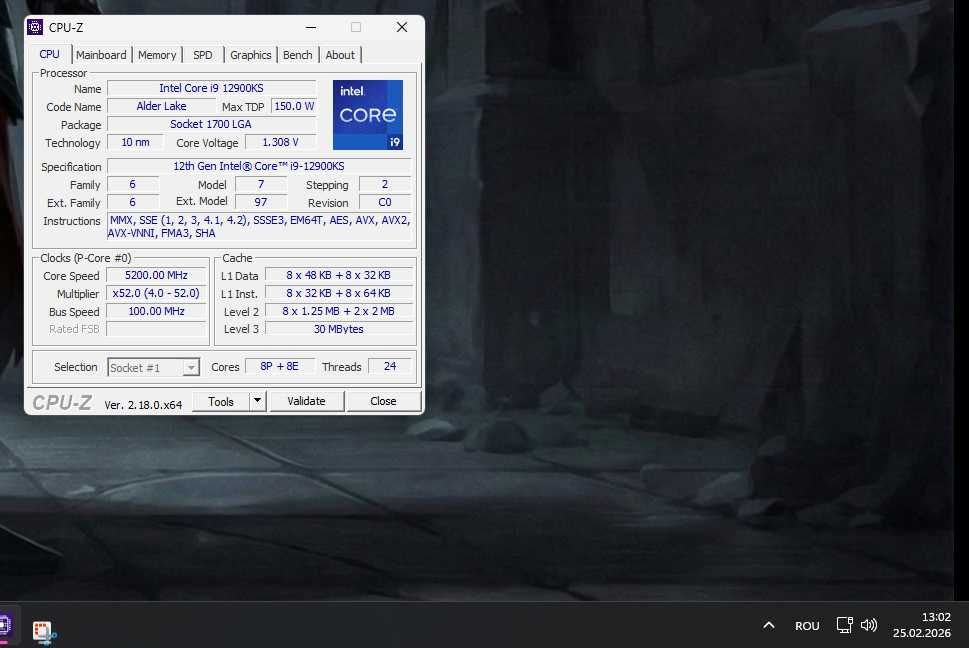The width and height of the screenshot is (969, 648).
Task: Click the Technology value 10 nm
Action: pos(135,142)
